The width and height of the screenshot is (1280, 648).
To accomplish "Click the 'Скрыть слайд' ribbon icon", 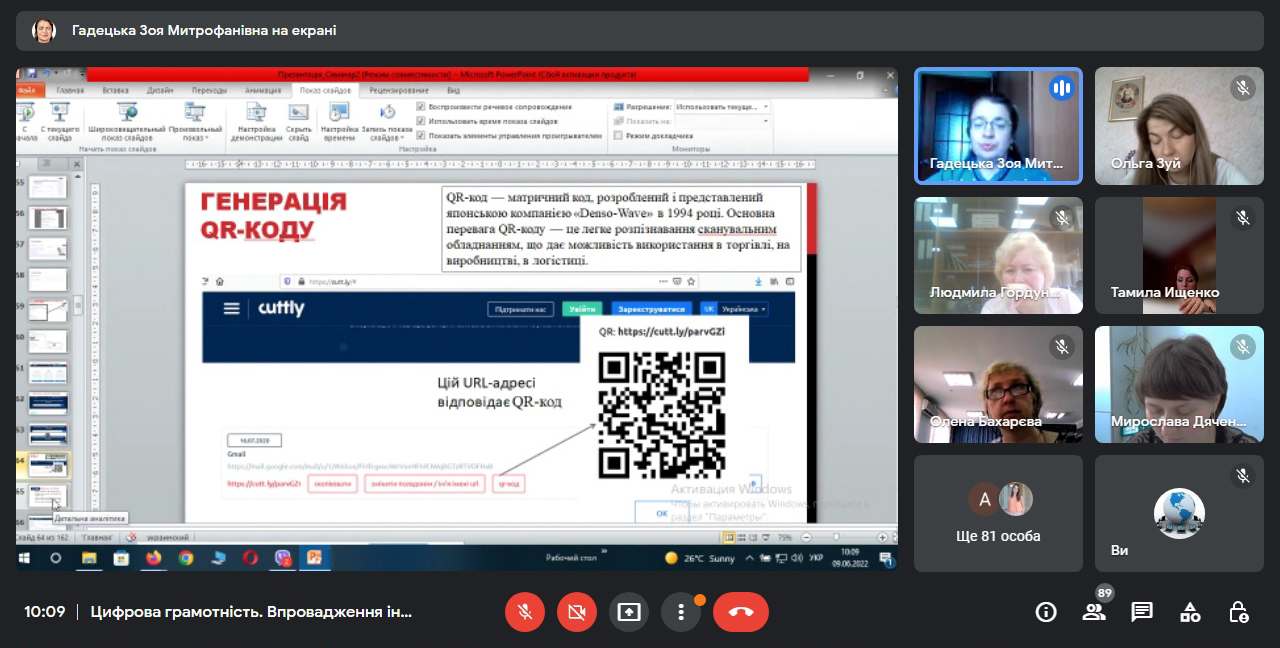I will [299, 122].
